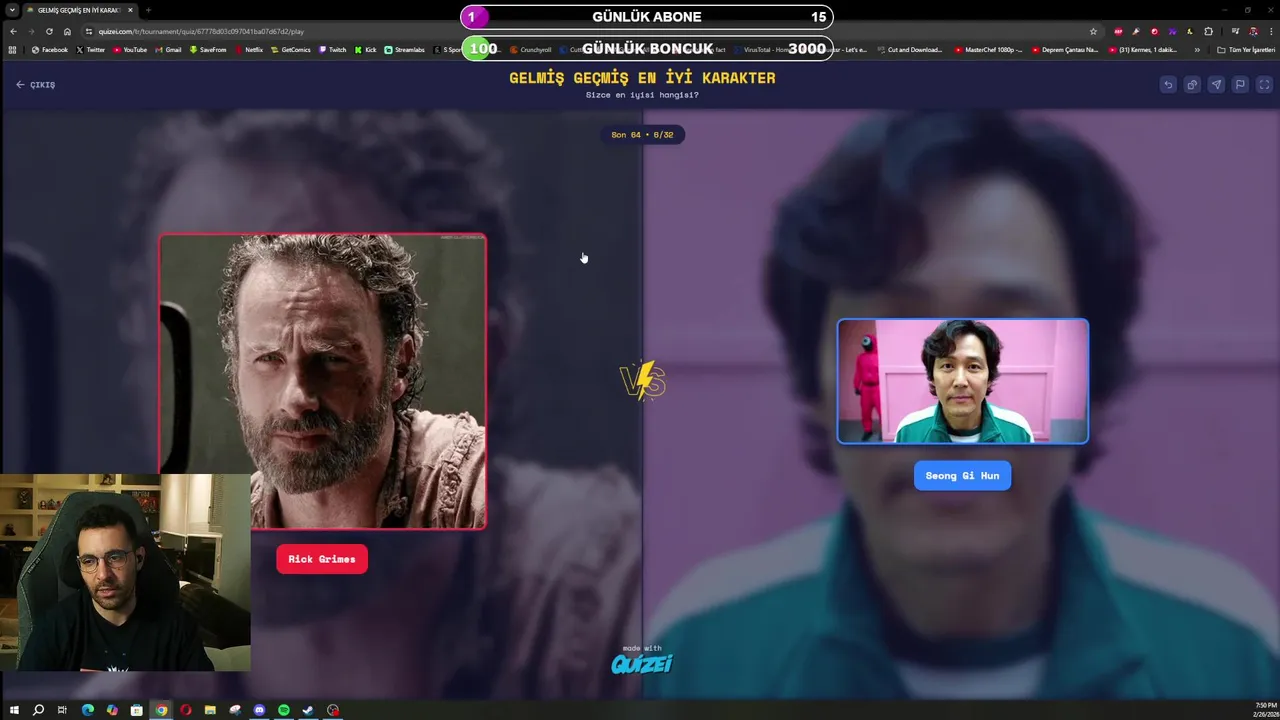1280x720 pixels.
Task: Open the (31) Kermes bookmark
Action: point(1145,49)
